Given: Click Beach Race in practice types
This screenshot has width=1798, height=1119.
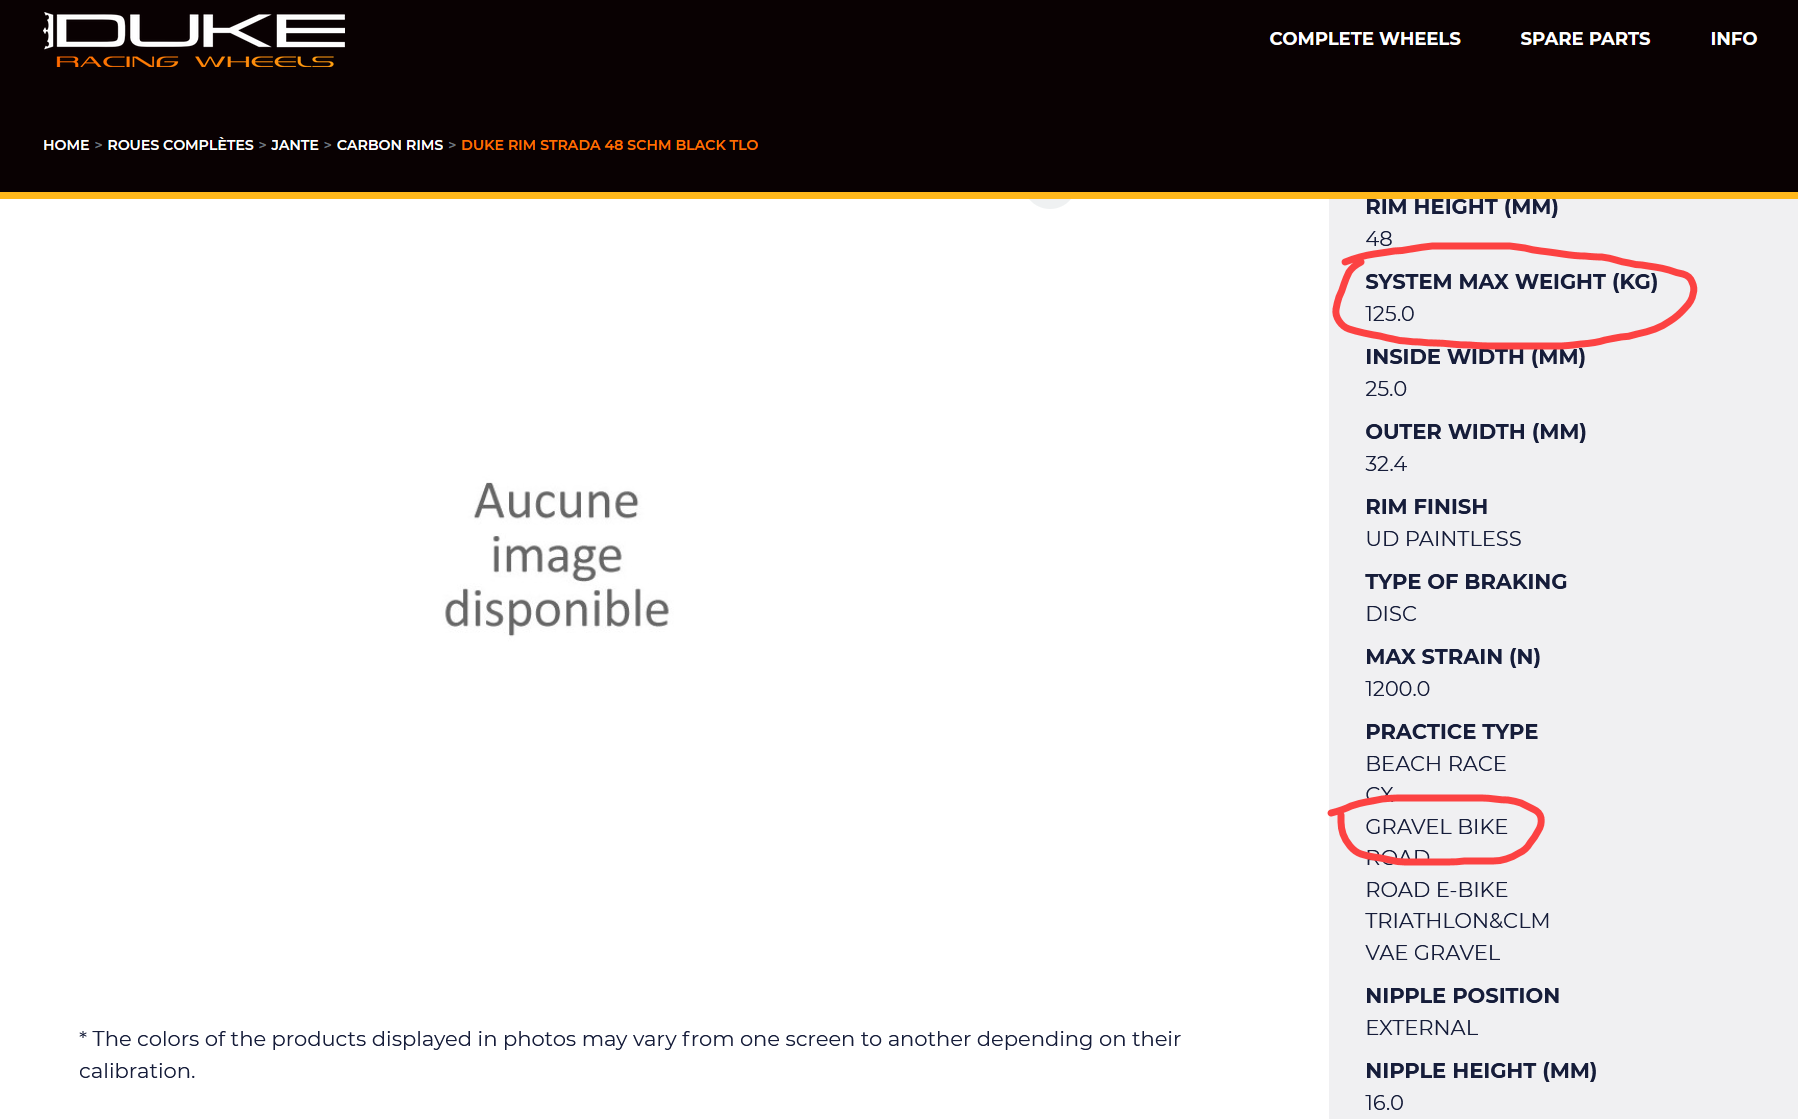Looking at the screenshot, I should (x=1435, y=764).
